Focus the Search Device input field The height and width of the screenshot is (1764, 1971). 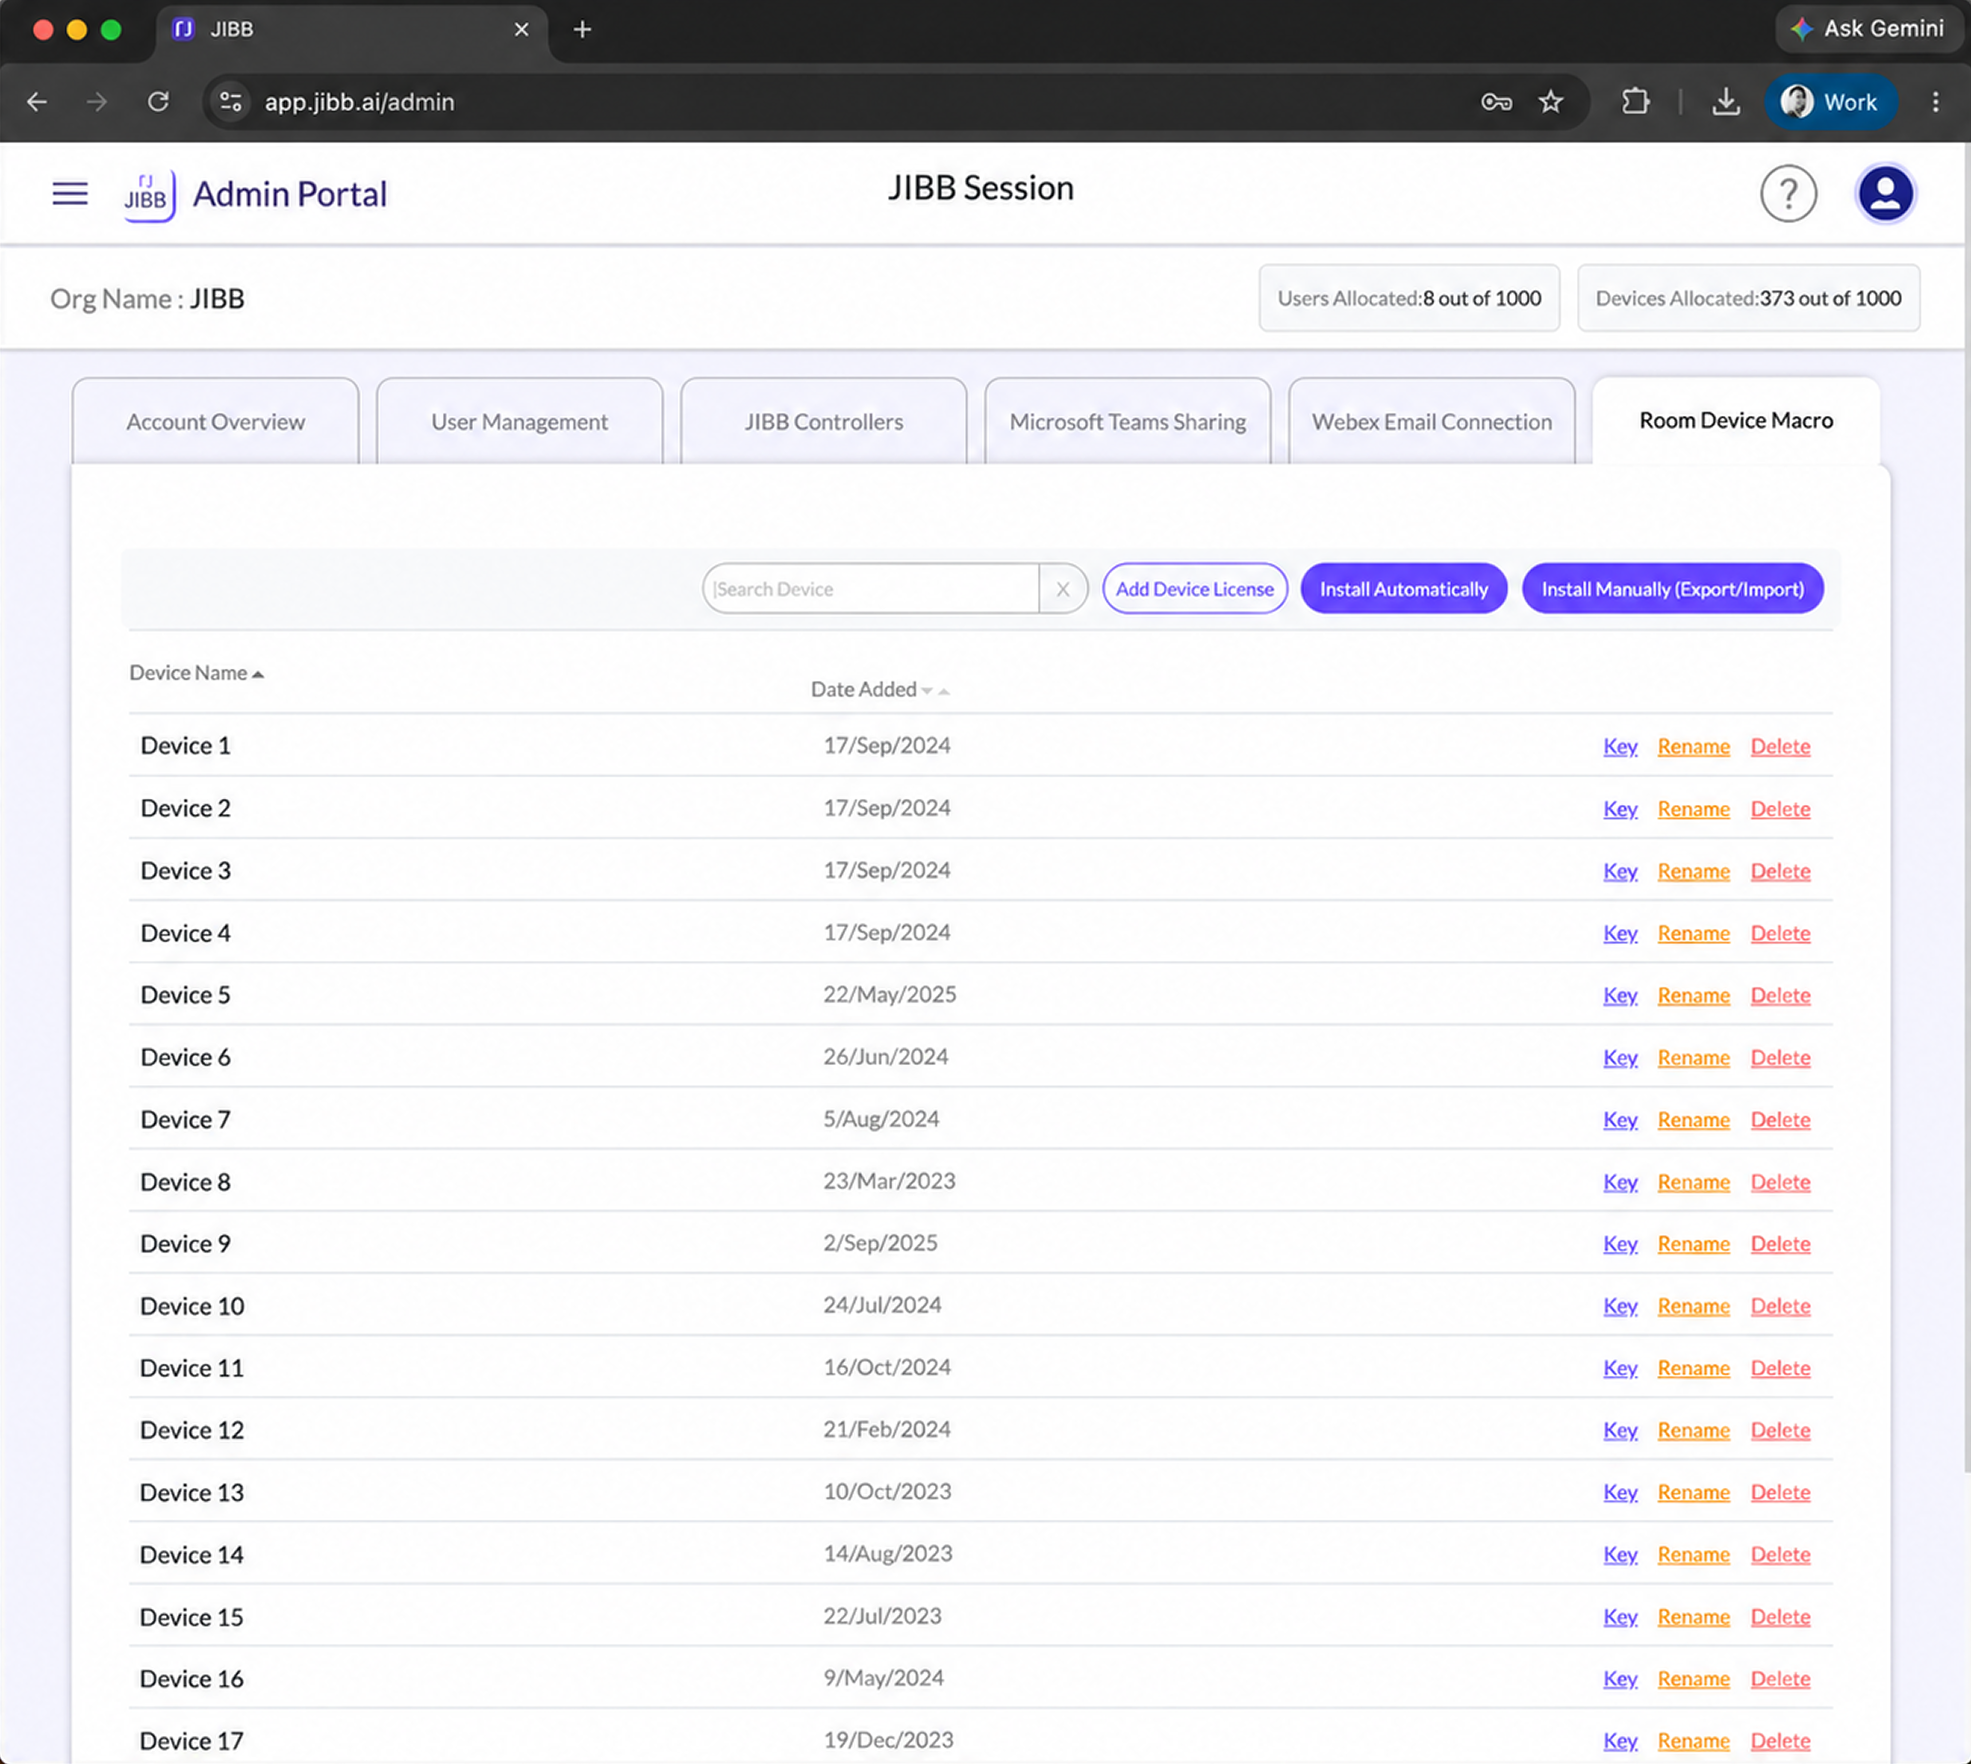tap(871, 589)
